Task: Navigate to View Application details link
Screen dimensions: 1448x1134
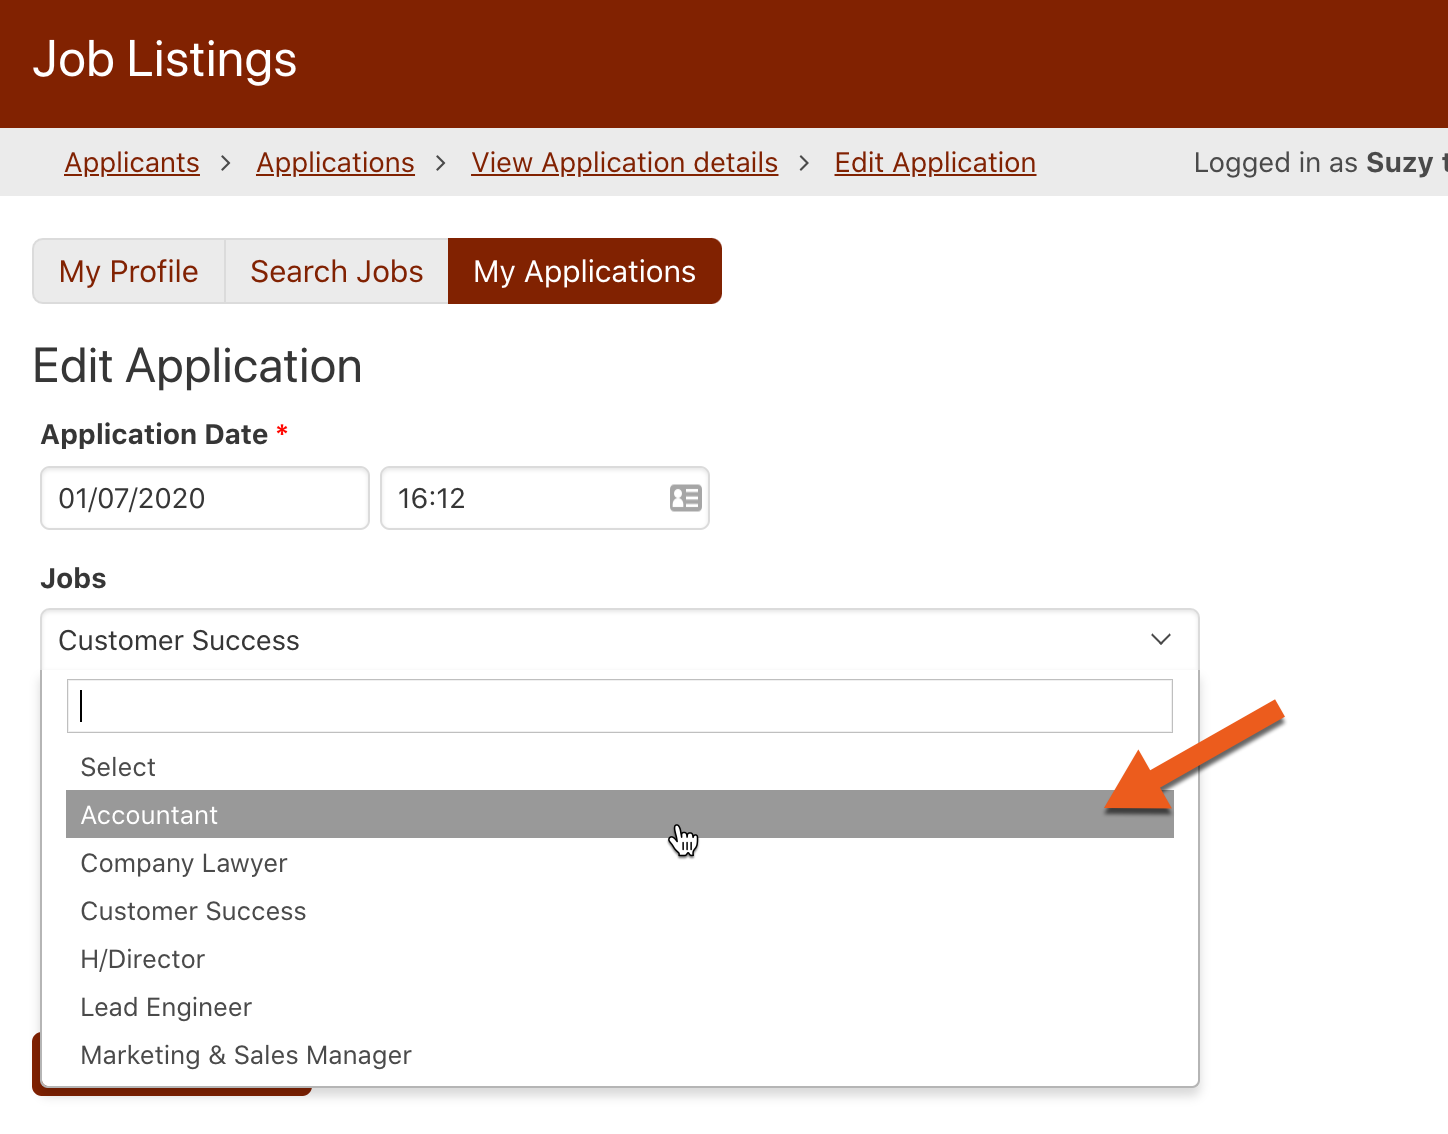Action: tap(624, 163)
